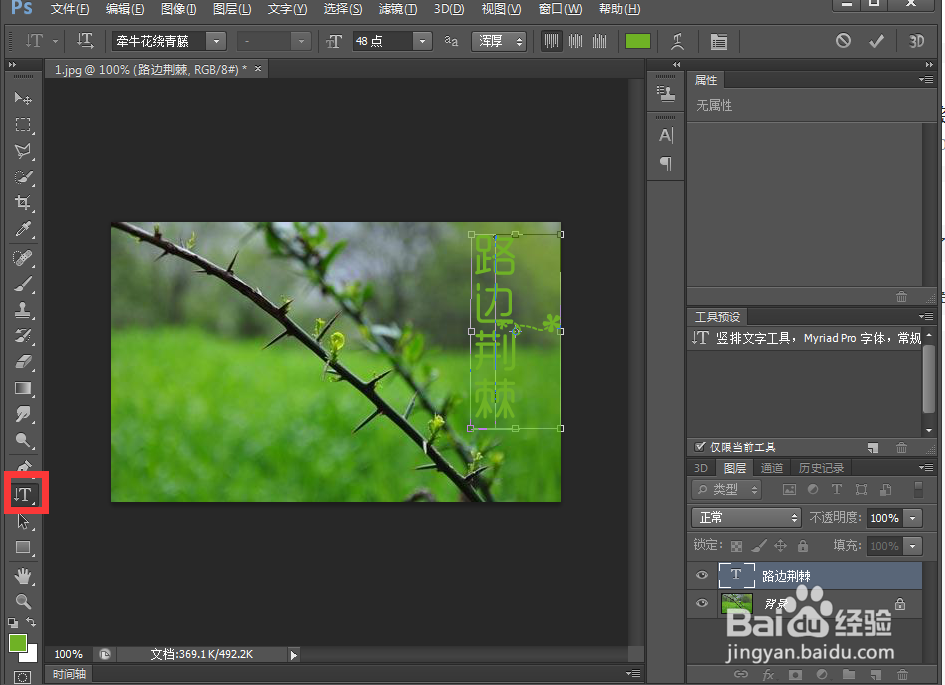Select the Eraser tool
The width and height of the screenshot is (945, 685).
tap(23, 361)
